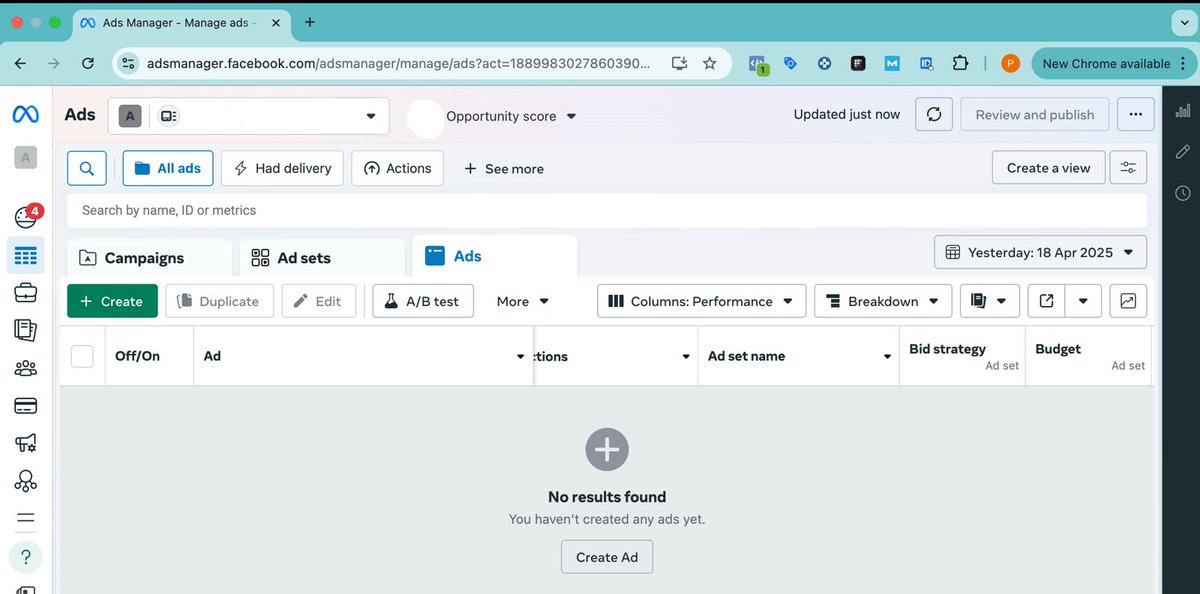The height and width of the screenshot is (594, 1200).
Task: Click the Meta logo icon
Action: point(26,115)
